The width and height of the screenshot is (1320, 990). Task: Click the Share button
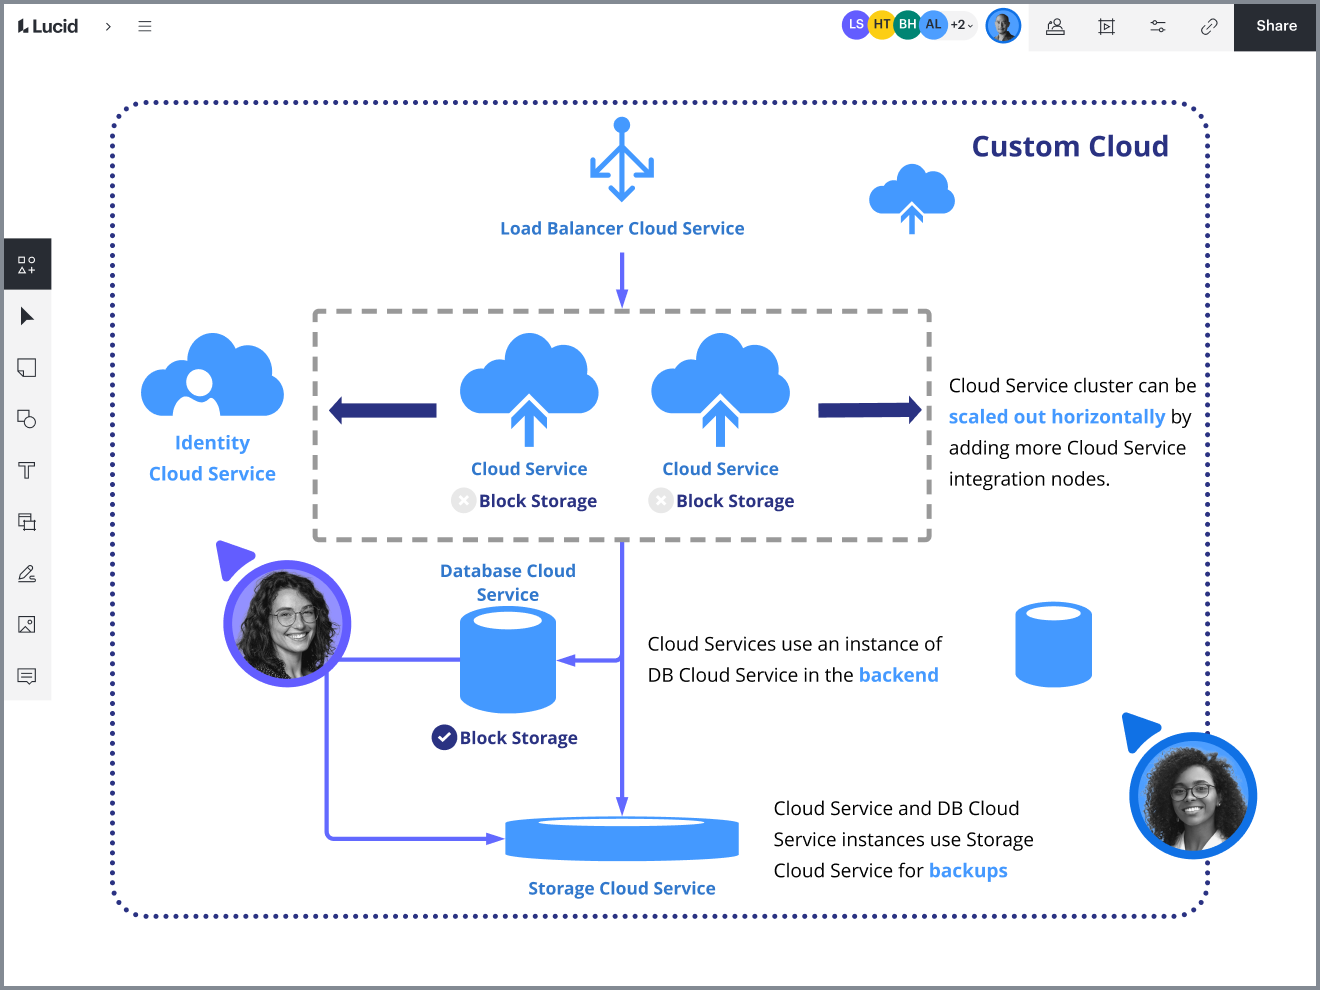click(x=1276, y=26)
